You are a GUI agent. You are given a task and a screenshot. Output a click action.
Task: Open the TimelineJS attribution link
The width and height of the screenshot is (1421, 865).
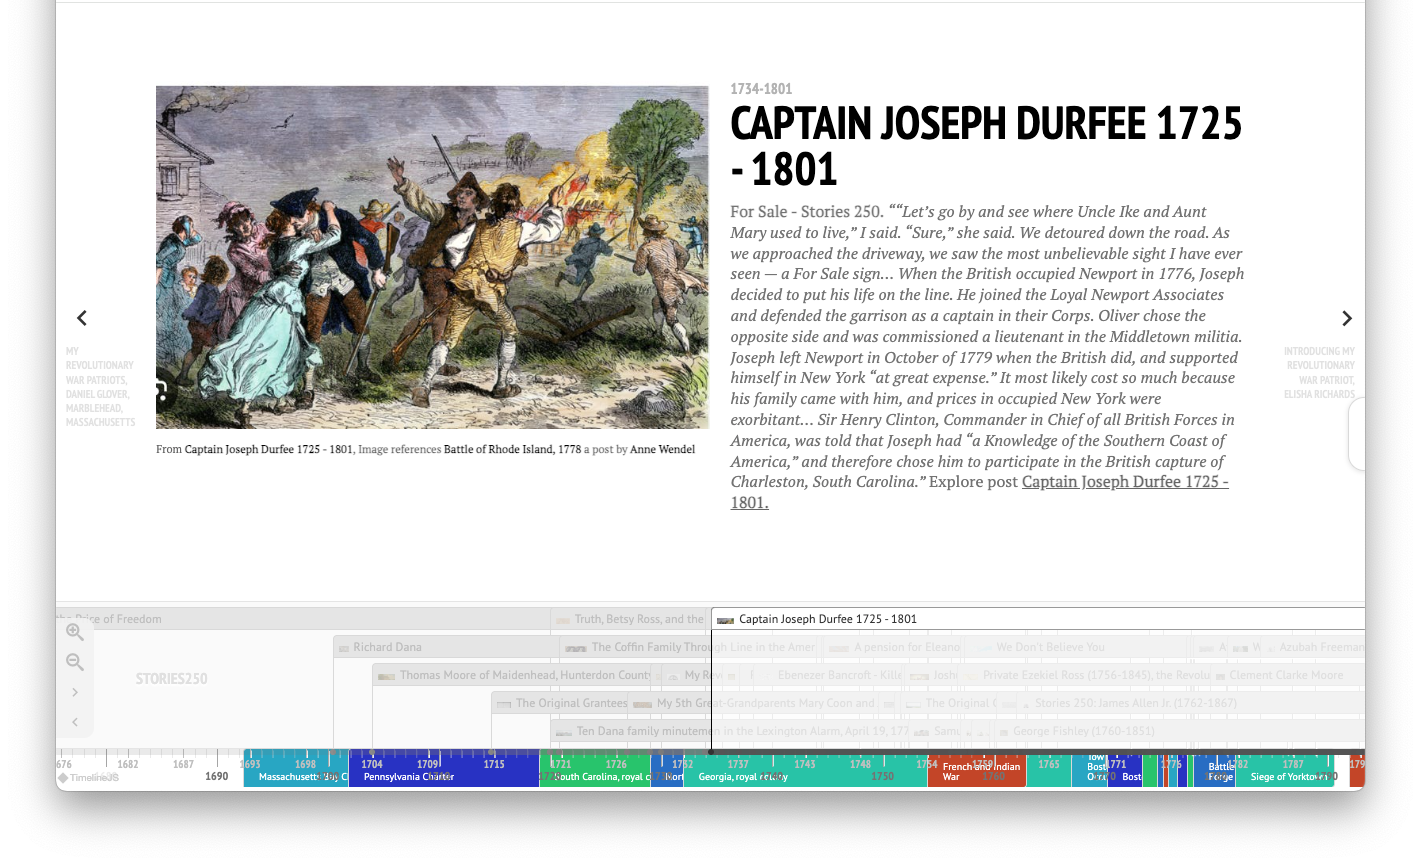[89, 777]
